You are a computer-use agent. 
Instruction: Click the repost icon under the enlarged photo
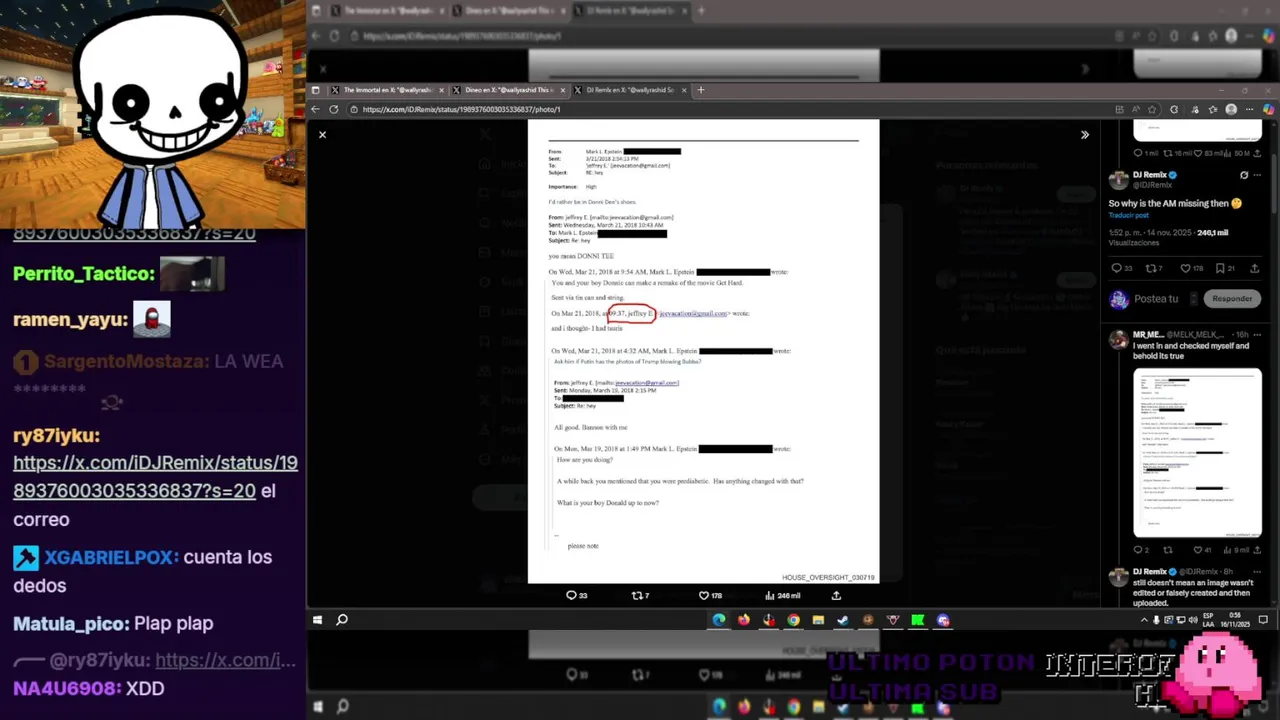[636, 595]
